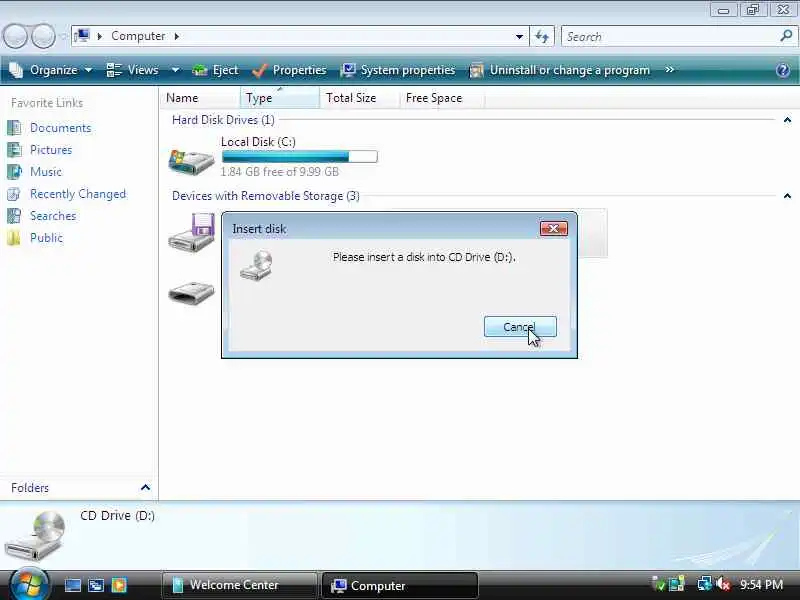Click the computer icon in address bar
This screenshot has height=600, width=800.
pos(82,36)
